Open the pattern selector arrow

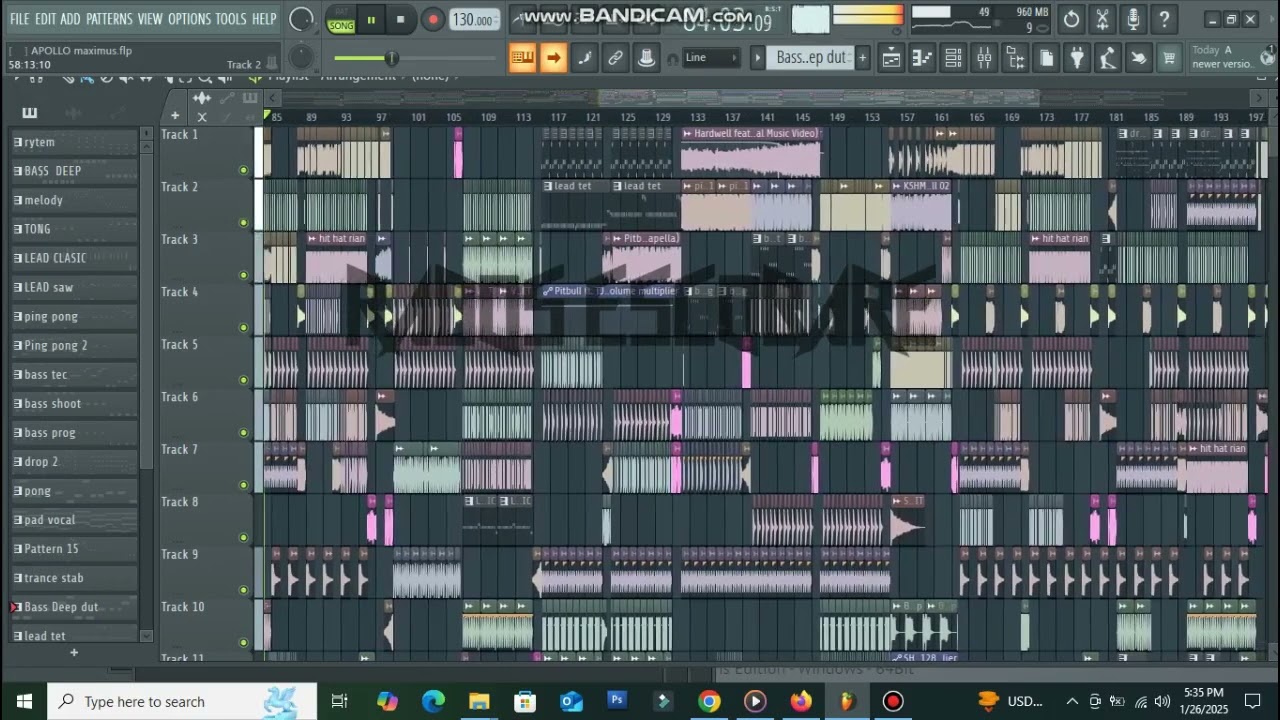coord(757,58)
